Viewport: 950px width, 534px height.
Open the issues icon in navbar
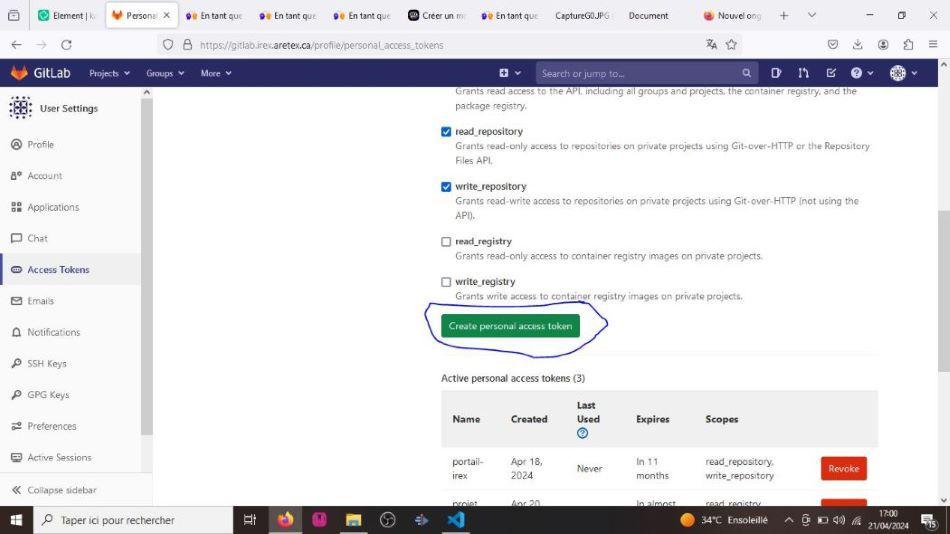tap(776, 73)
